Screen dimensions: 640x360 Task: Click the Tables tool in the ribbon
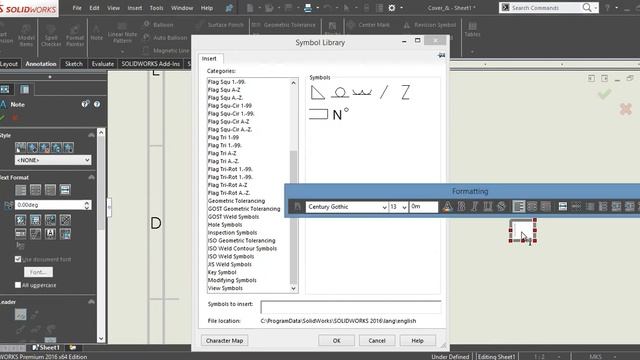[472, 30]
